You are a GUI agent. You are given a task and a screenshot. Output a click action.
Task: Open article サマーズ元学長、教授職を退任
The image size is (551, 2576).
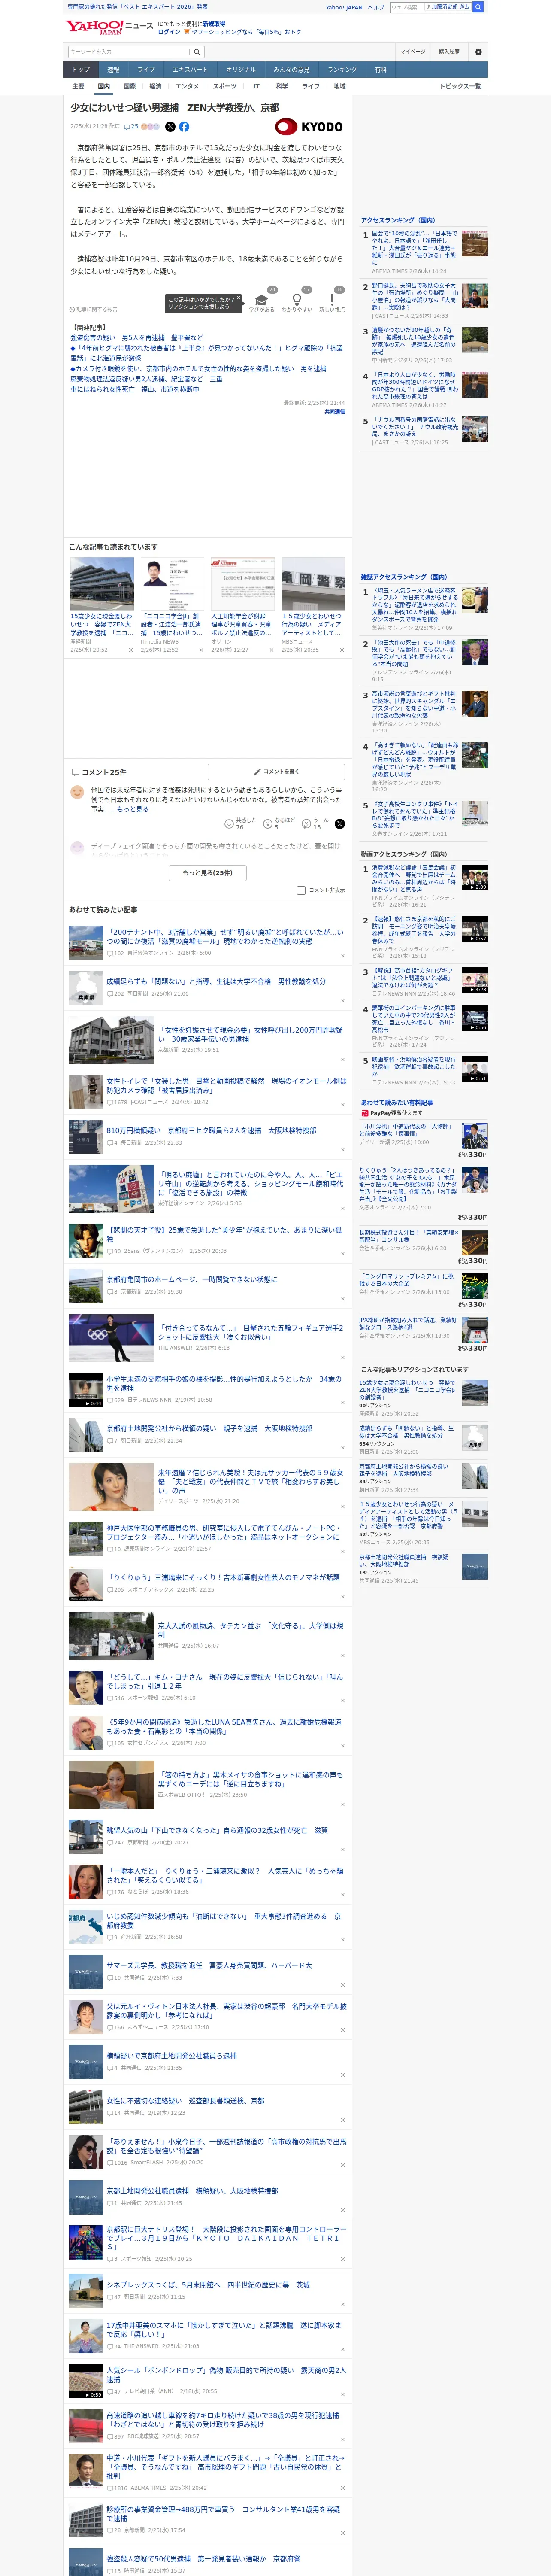coord(209,1966)
